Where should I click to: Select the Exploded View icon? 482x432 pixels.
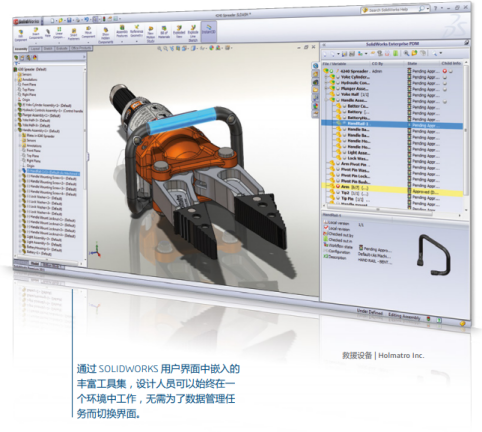[179, 32]
